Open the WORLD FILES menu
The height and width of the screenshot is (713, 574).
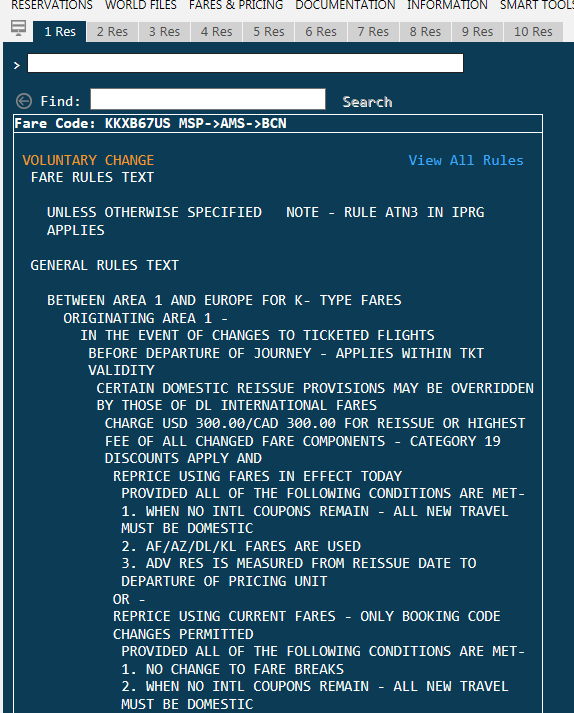point(141,5)
